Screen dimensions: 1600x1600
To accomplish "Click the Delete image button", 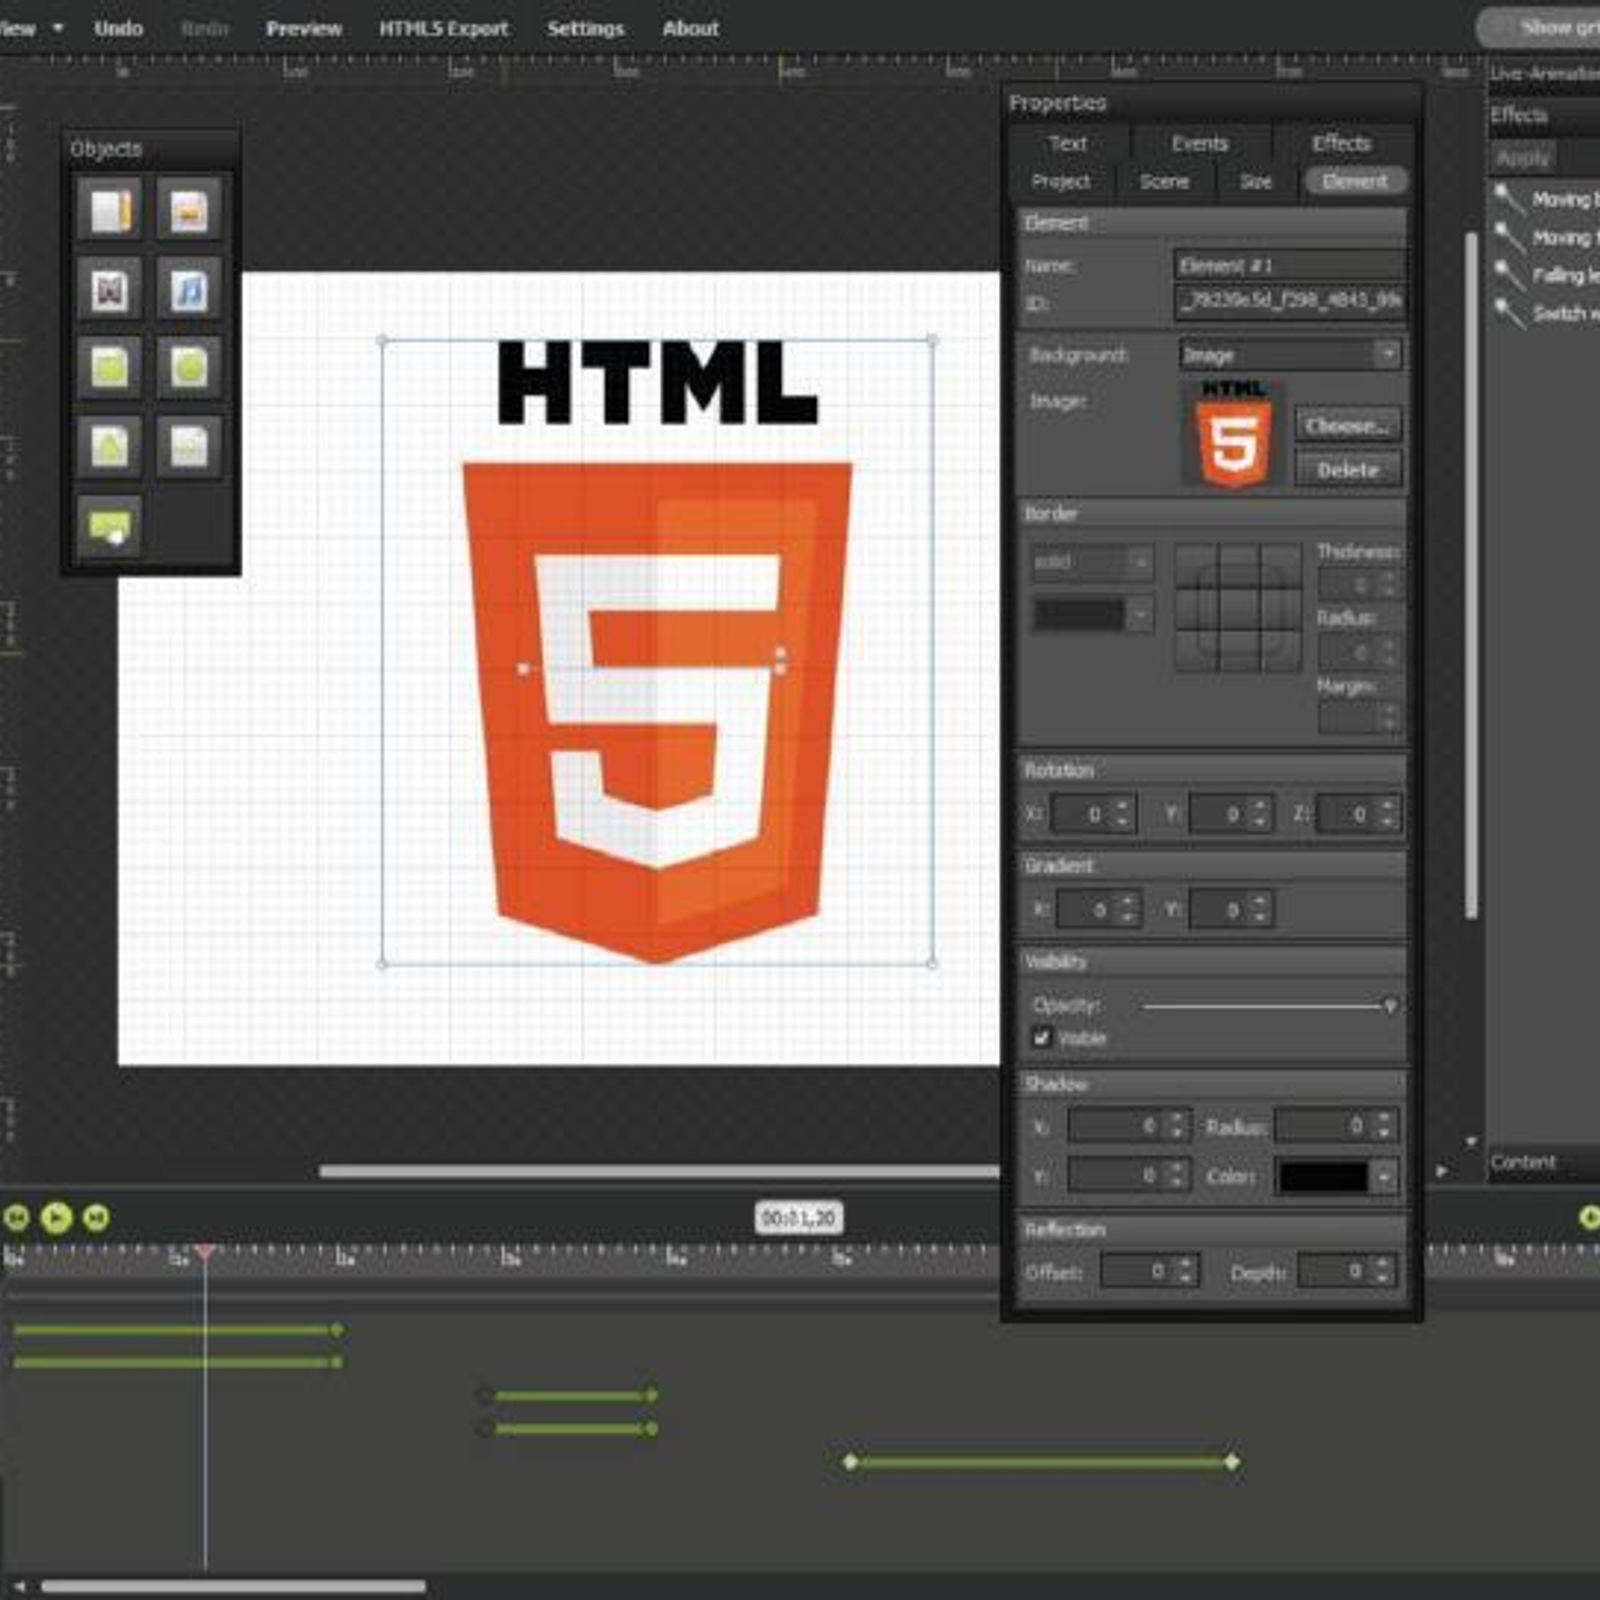I will click(1347, 469).
